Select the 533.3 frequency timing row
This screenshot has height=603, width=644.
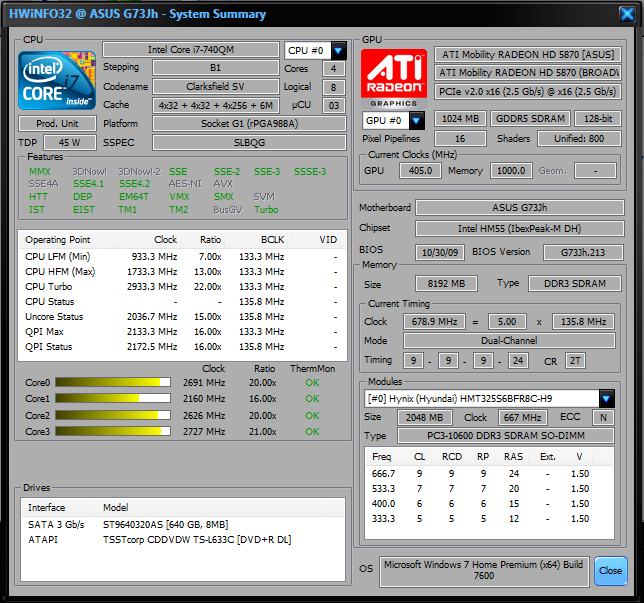(x=489, y=489)
